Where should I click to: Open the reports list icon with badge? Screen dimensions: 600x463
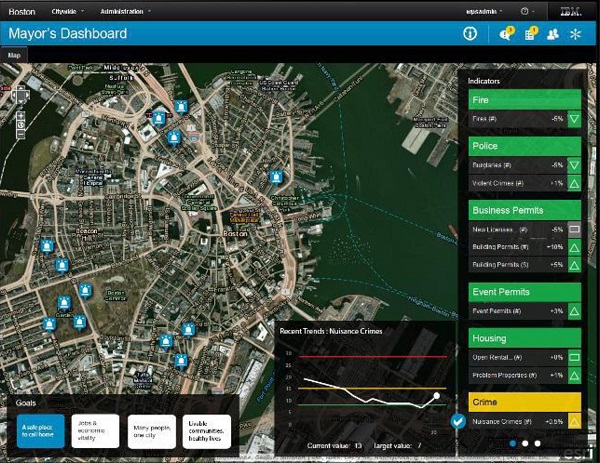530,34
